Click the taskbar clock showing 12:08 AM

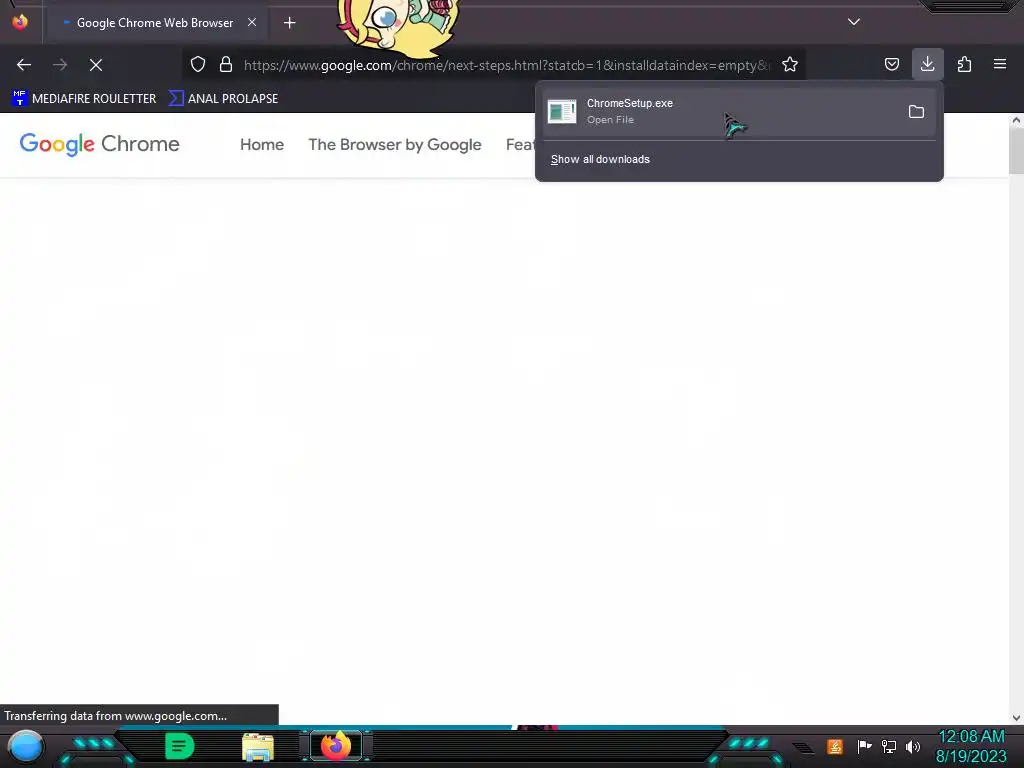click(971, 746)
